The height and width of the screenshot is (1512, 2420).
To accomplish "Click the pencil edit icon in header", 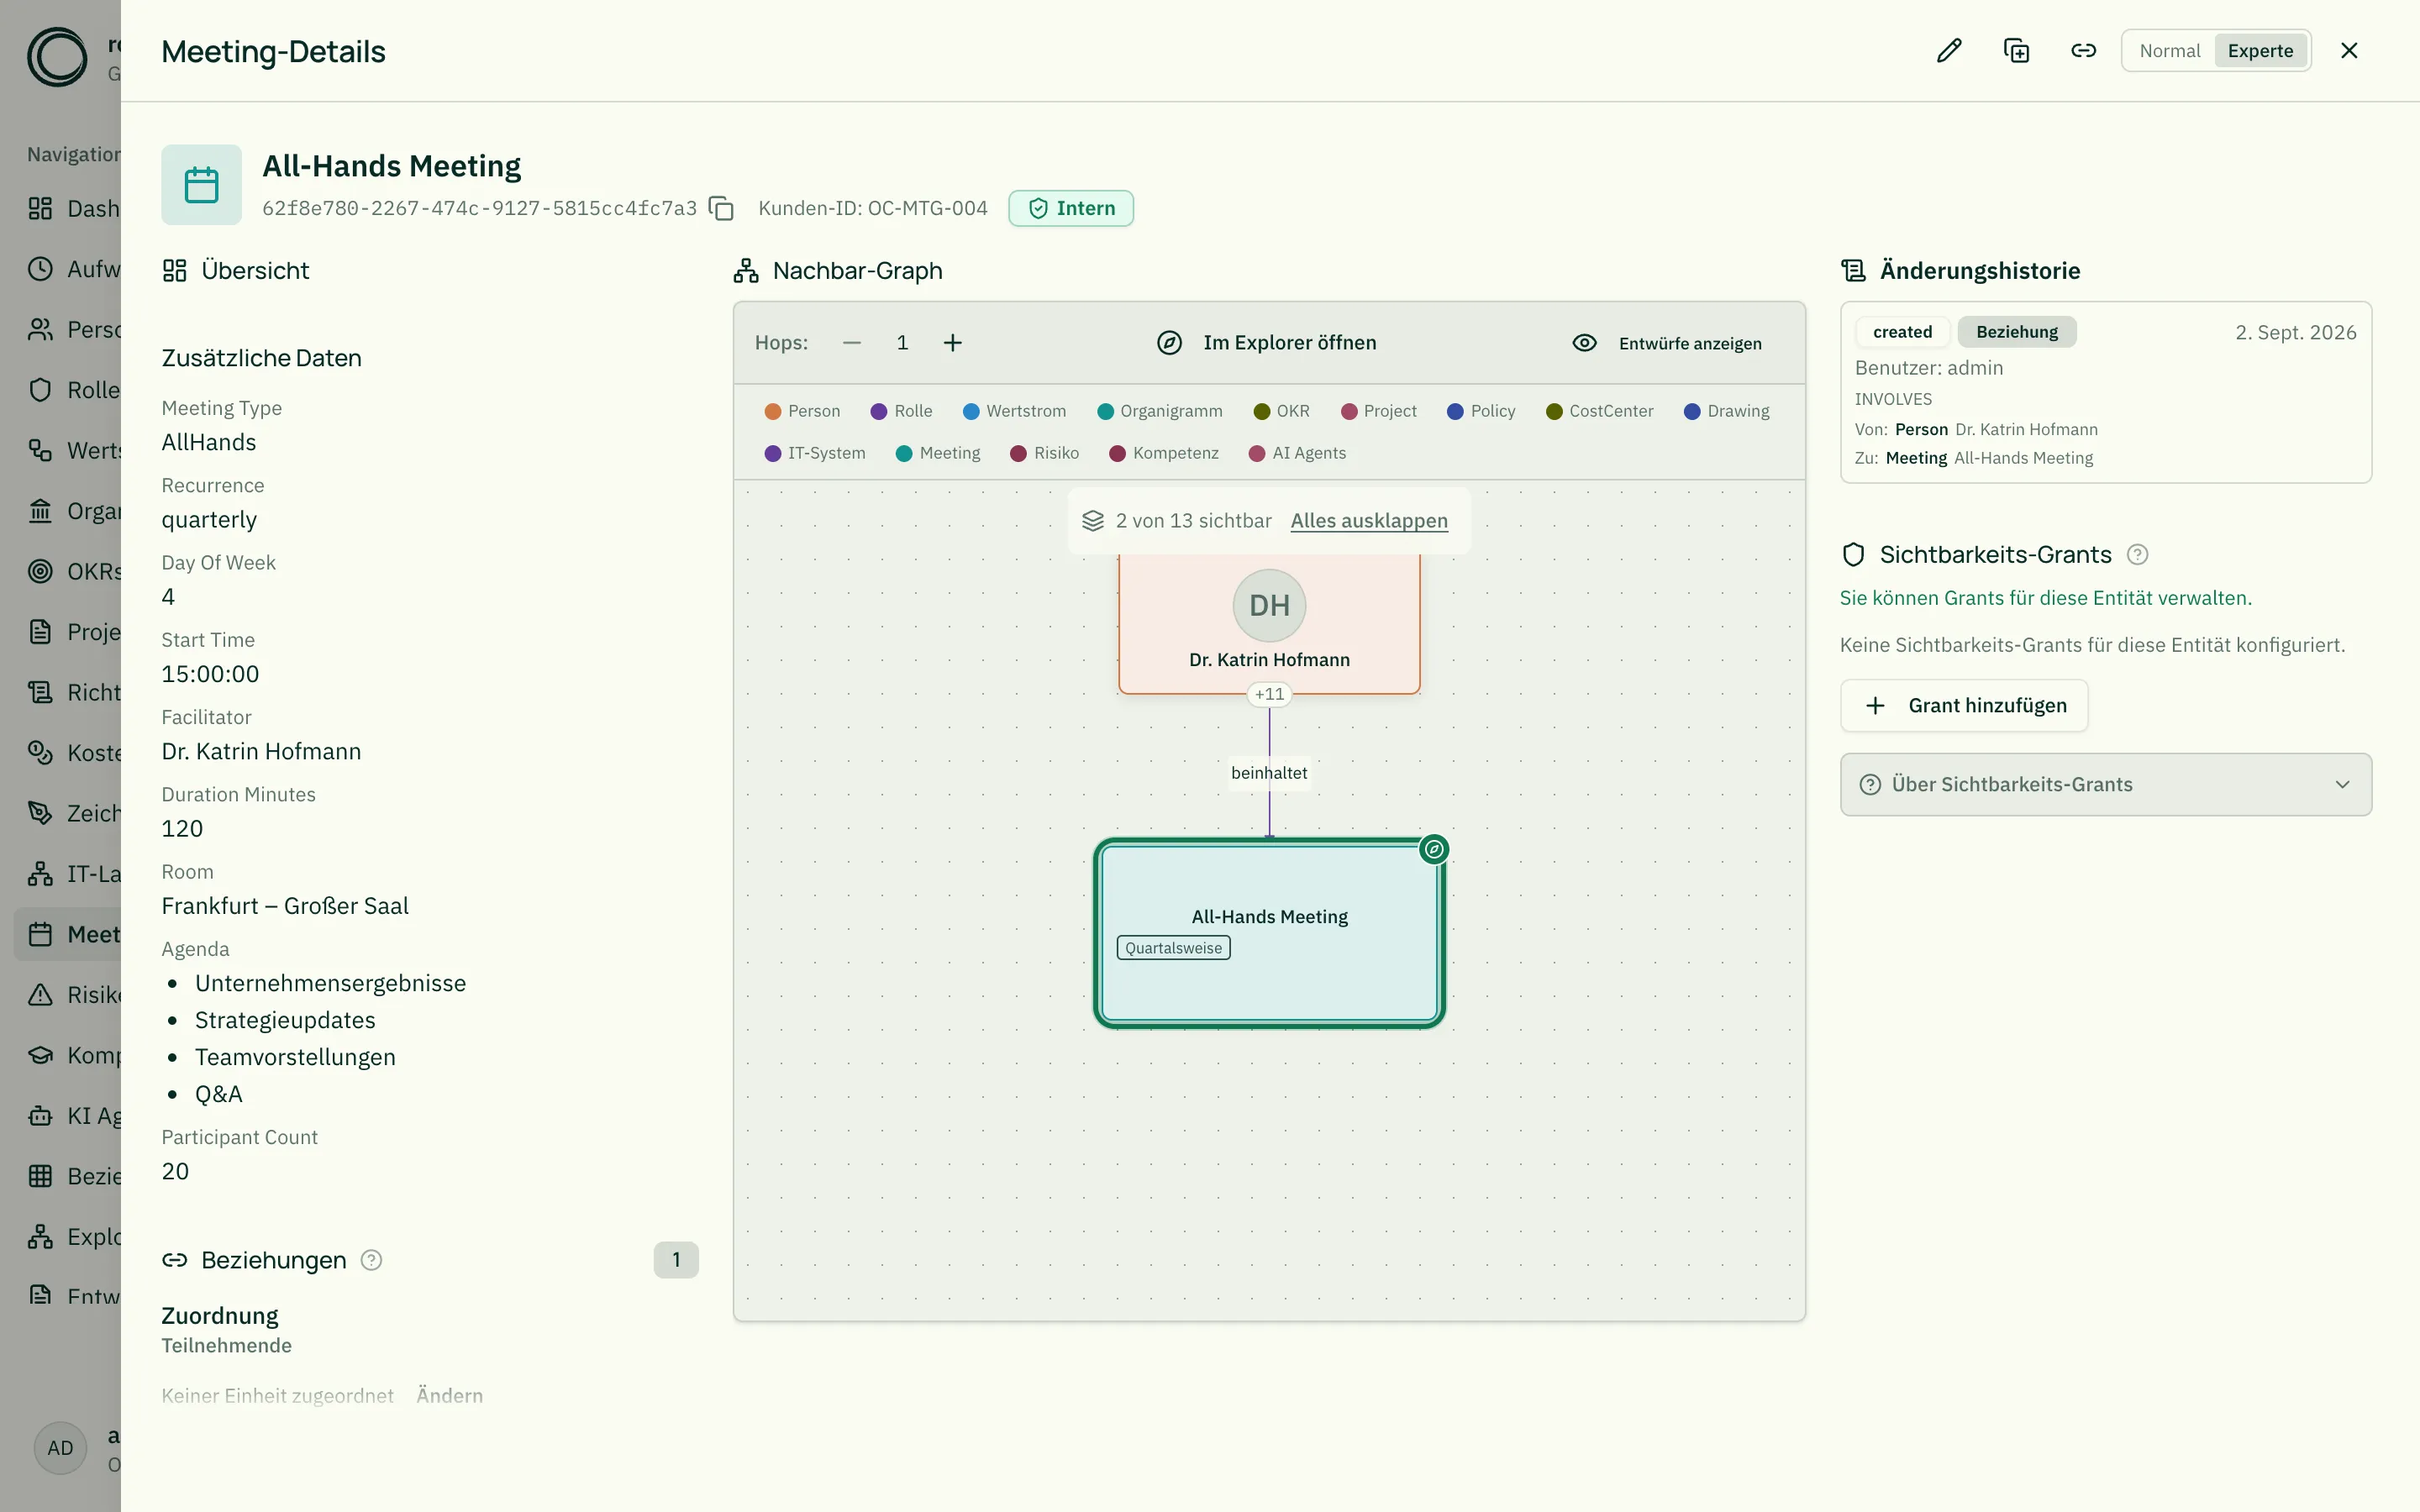I will [x=1949, y=51].
